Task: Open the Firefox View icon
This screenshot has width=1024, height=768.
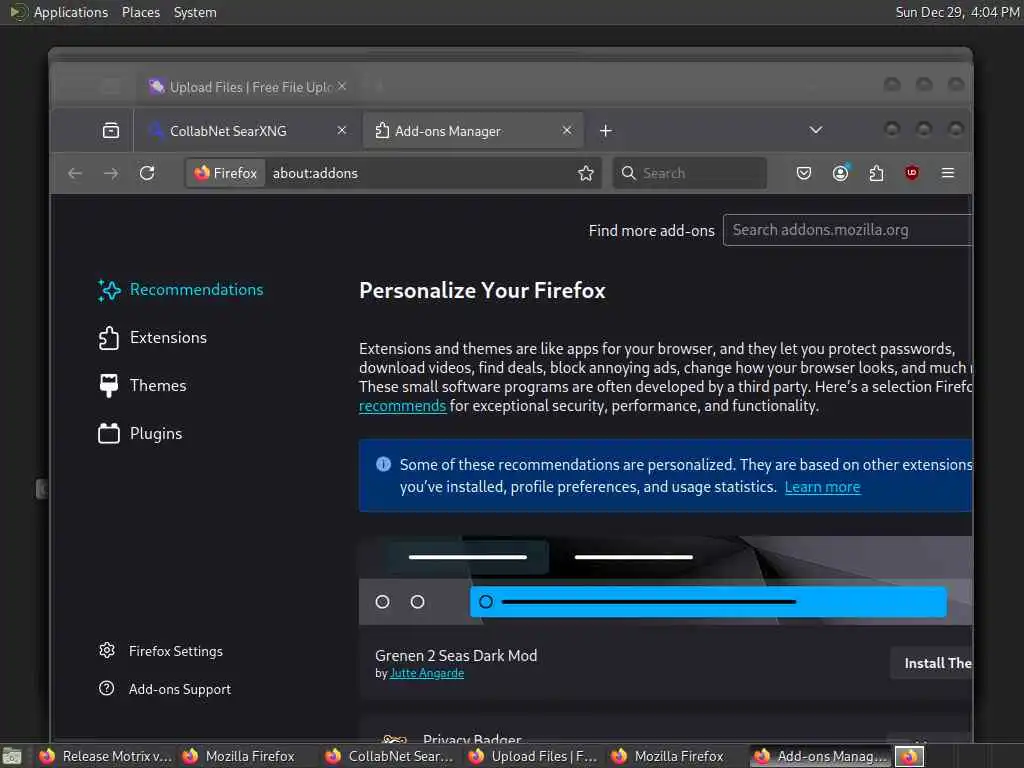Action: [111, 131]
